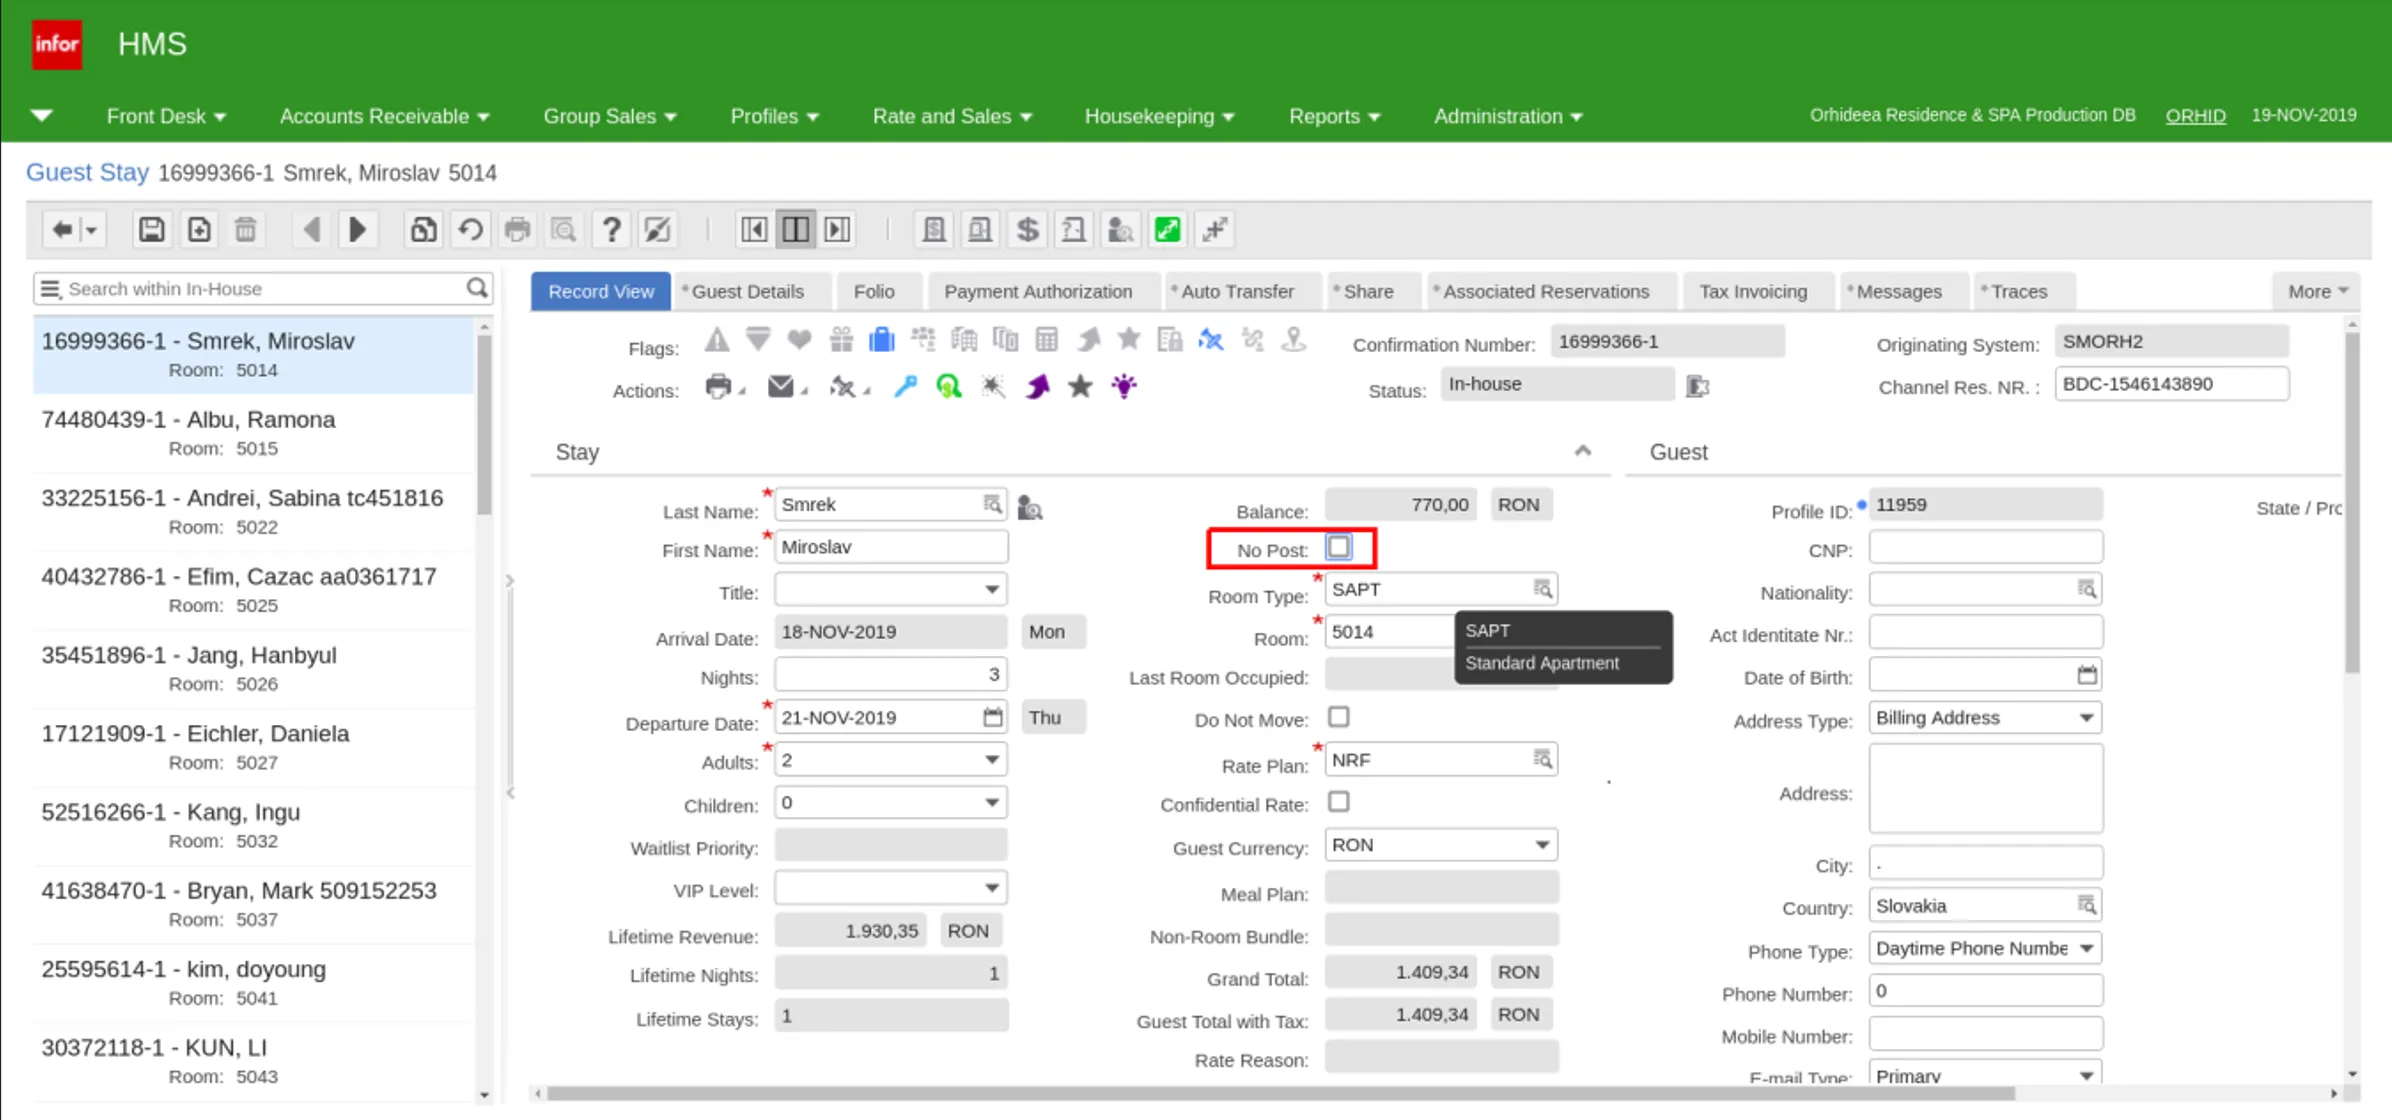Viewport: 2392px width, 1120px height.
Task: Open the Adults dropdown
Action: 890,760
